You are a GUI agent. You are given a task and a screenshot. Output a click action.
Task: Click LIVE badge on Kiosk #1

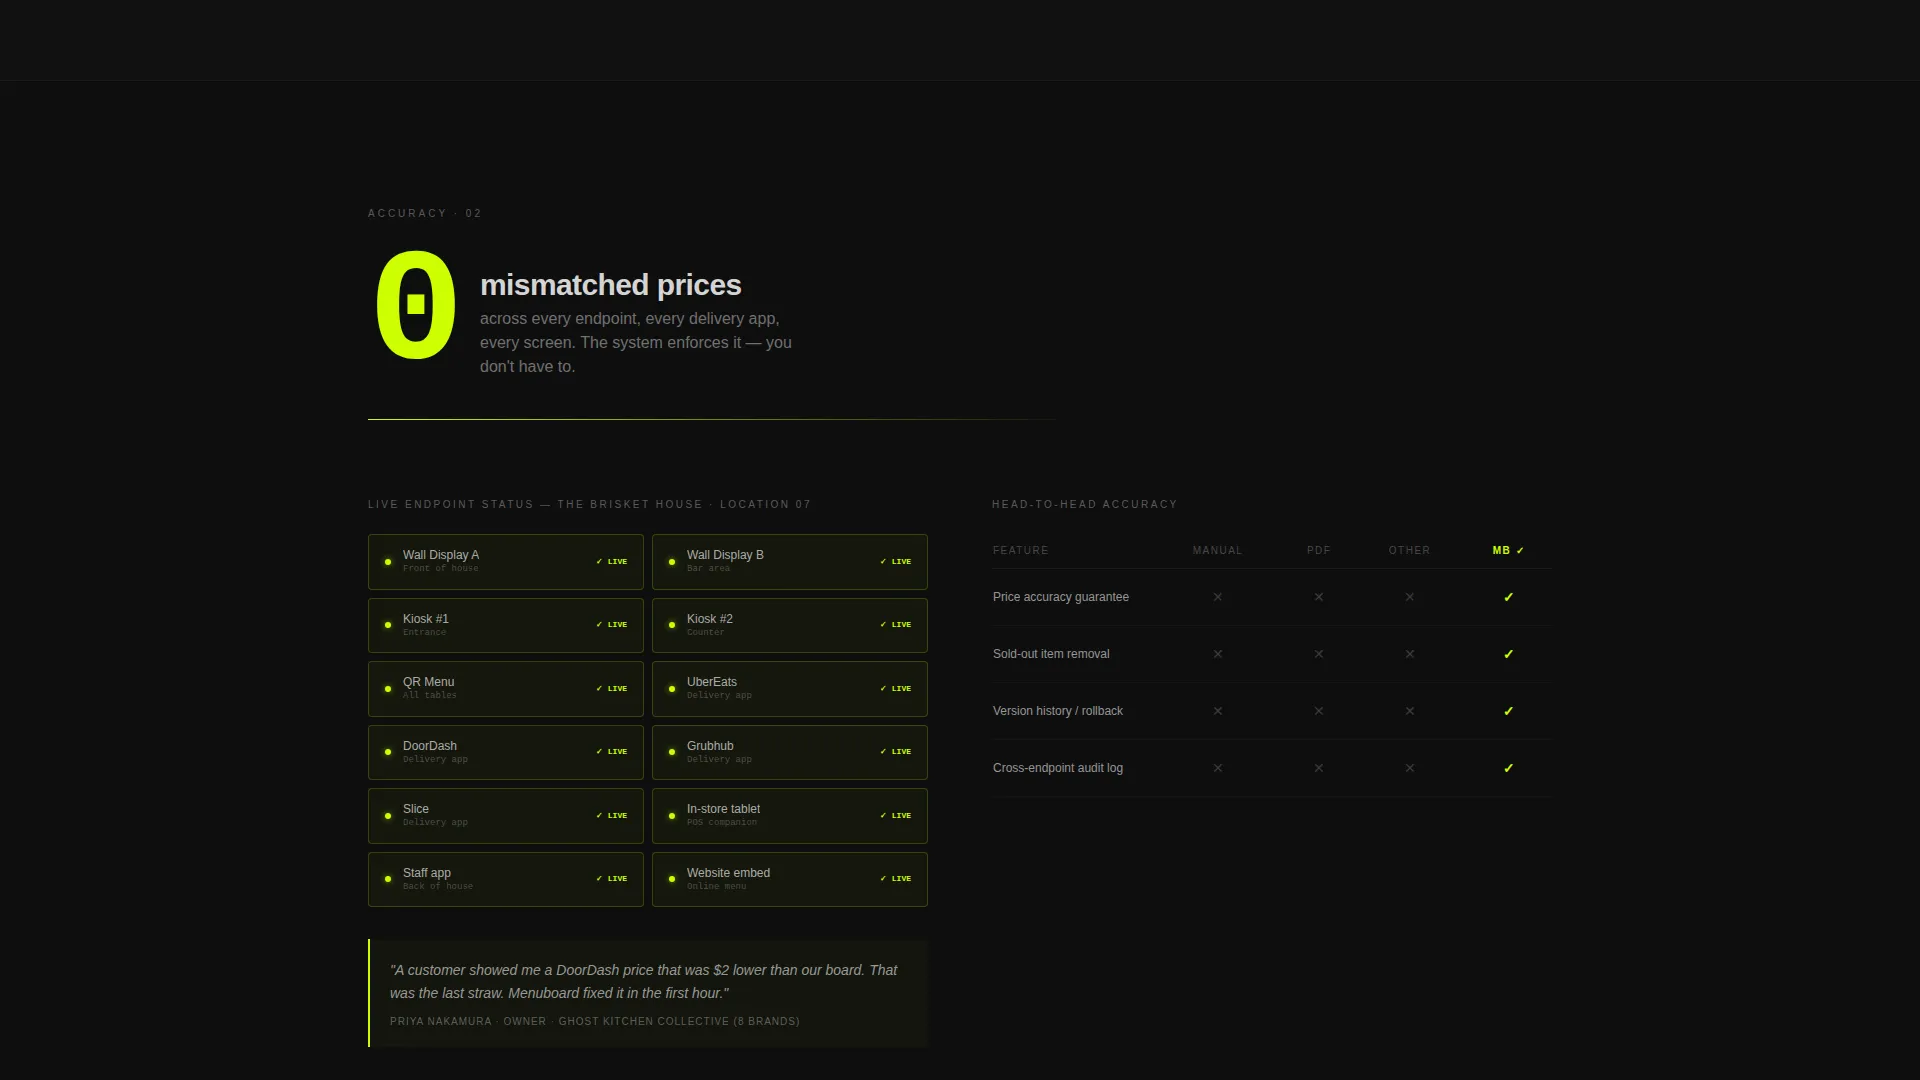click(x=612, y=625)
